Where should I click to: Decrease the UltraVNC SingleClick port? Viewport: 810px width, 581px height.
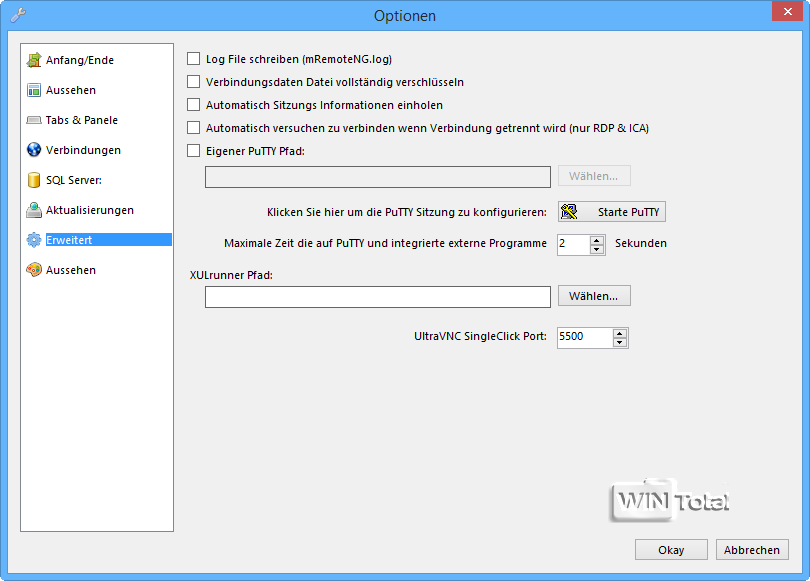coord(620,342)
